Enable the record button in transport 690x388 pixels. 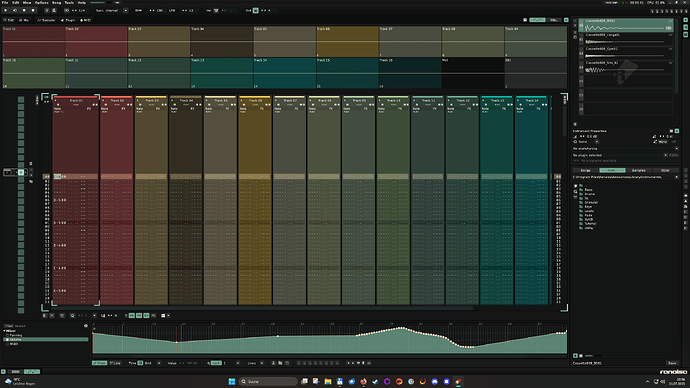click(x=33, y=10)
